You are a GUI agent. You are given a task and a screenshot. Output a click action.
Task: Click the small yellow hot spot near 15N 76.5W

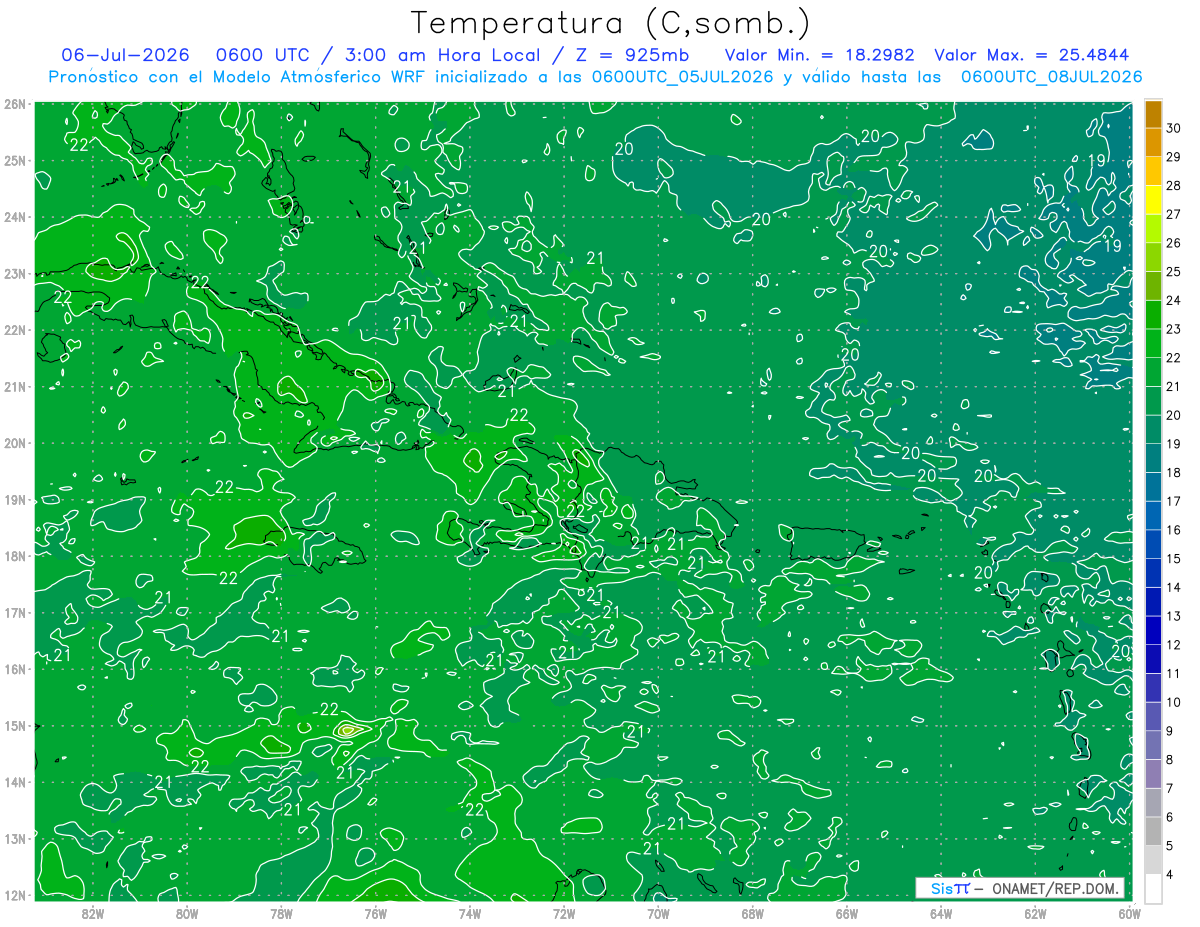tap(348, 730)
